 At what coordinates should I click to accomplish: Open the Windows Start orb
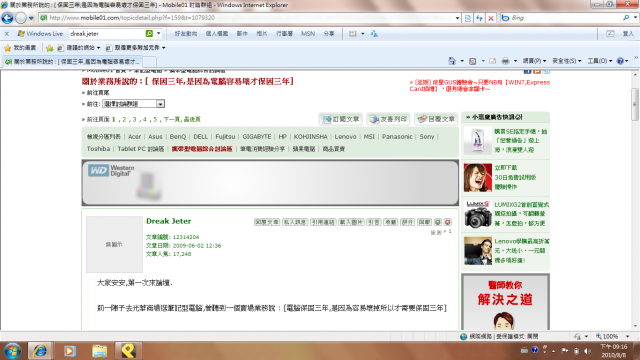click(x=12, y=351)
